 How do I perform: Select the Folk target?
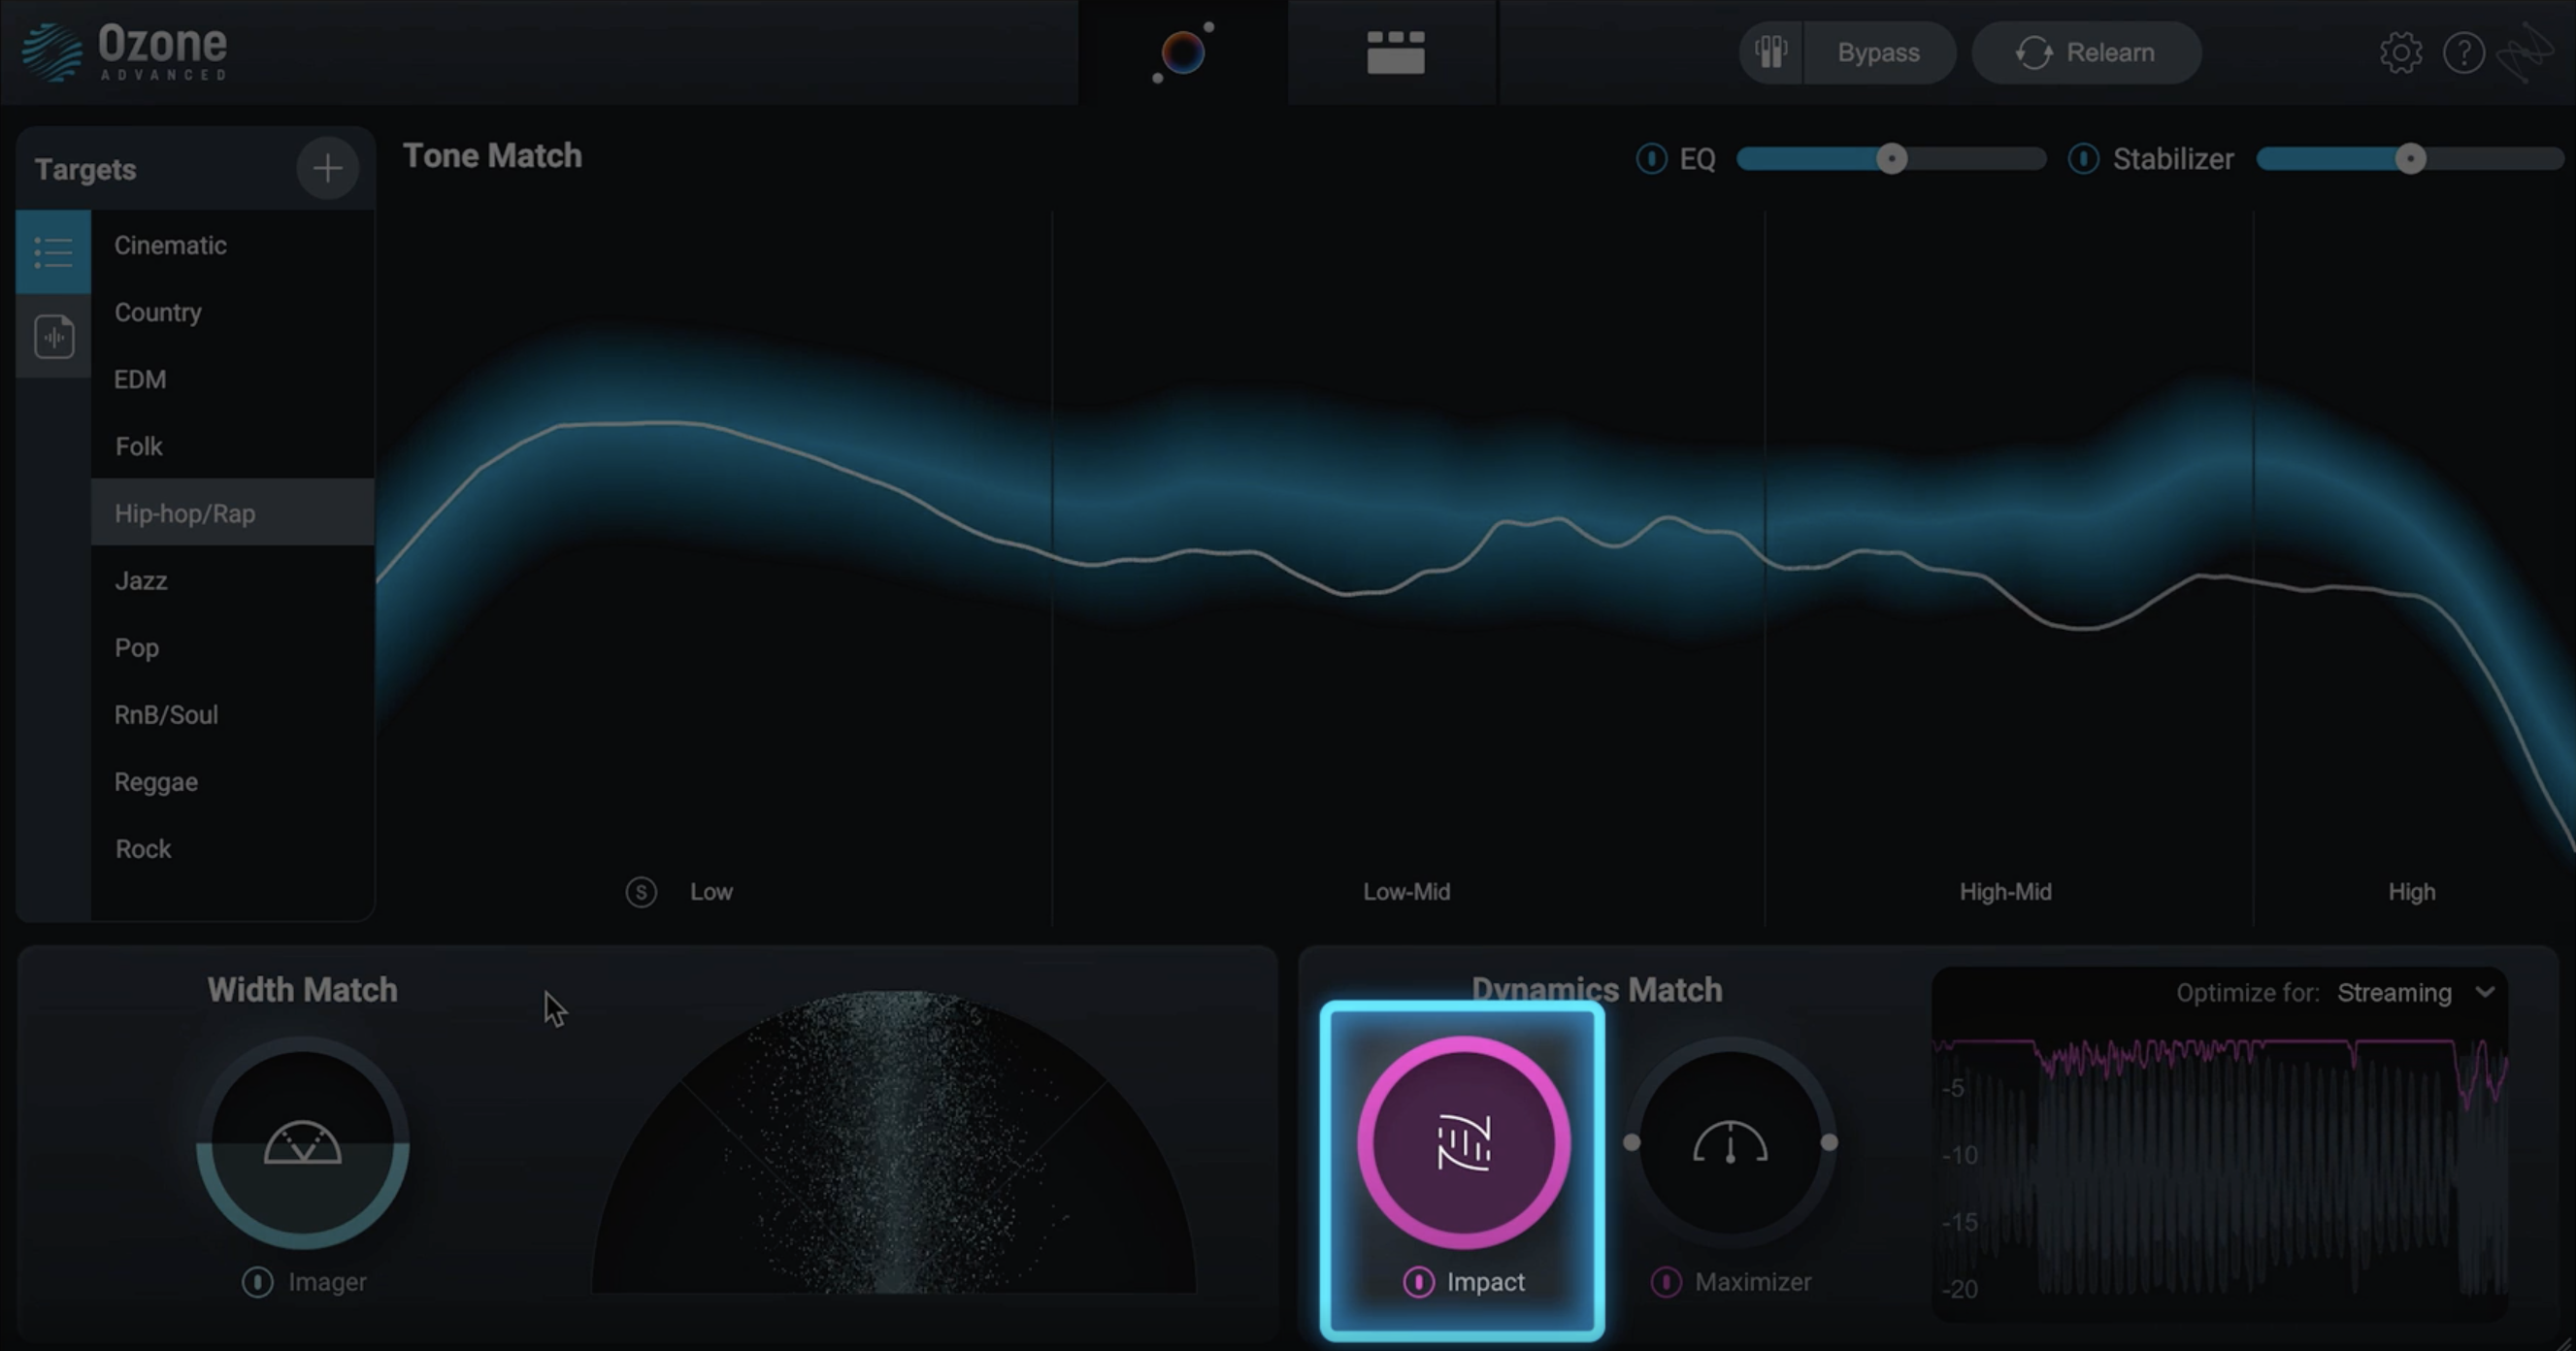pos(232,446)
